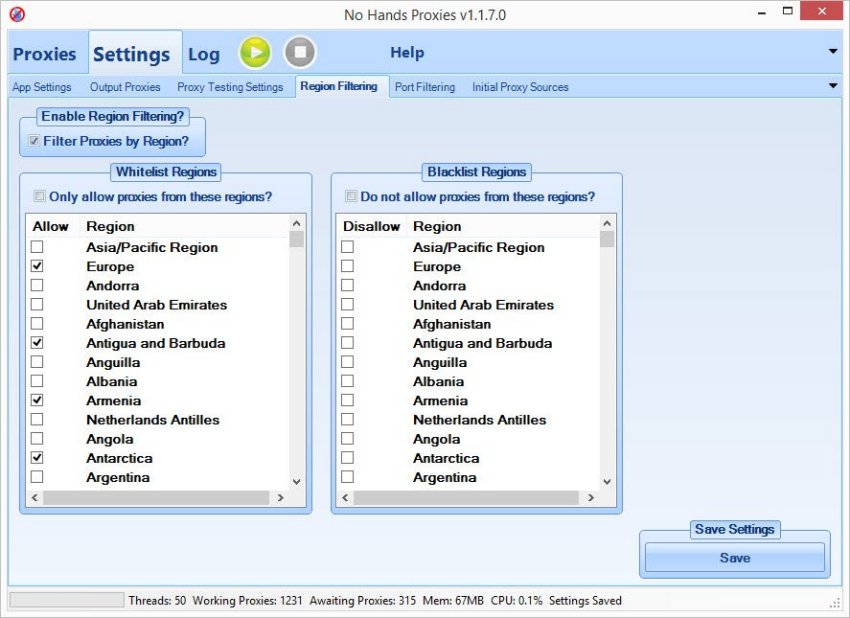Open Initial Proxy Sources sub-tab

(x=520, y=87)
